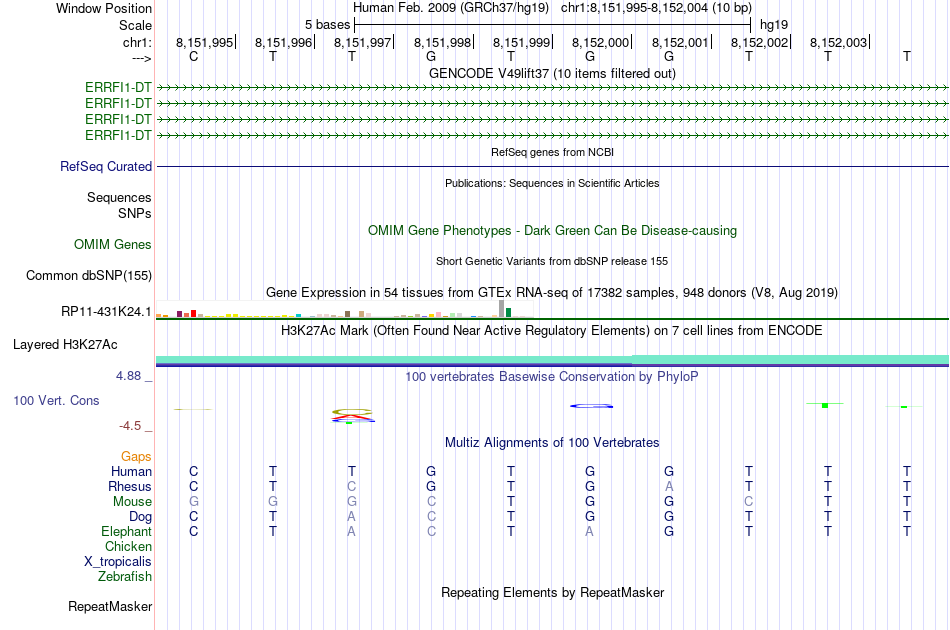This screenshot has height=630, width=950.
Task: Click the Rhesus row base A under 8,152,001
Action: point(669,486)
